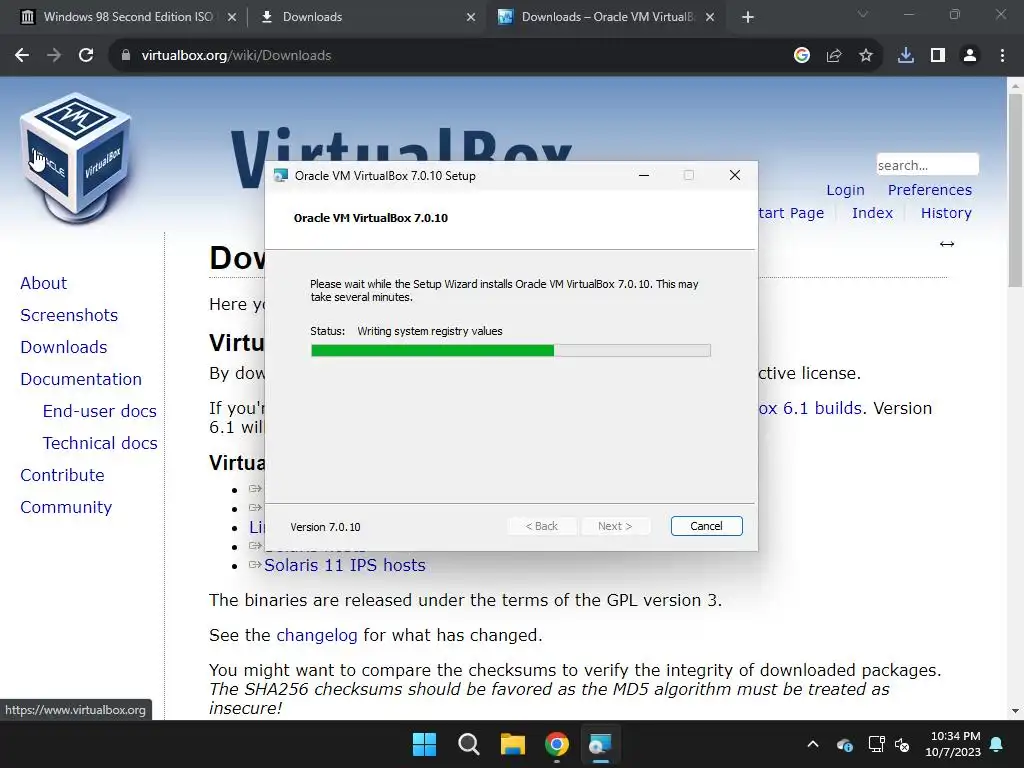Open Documentation in the sidebar
Image resolution: width=1024 pixels, height=768 pixels.
click(x=81, y=379)
